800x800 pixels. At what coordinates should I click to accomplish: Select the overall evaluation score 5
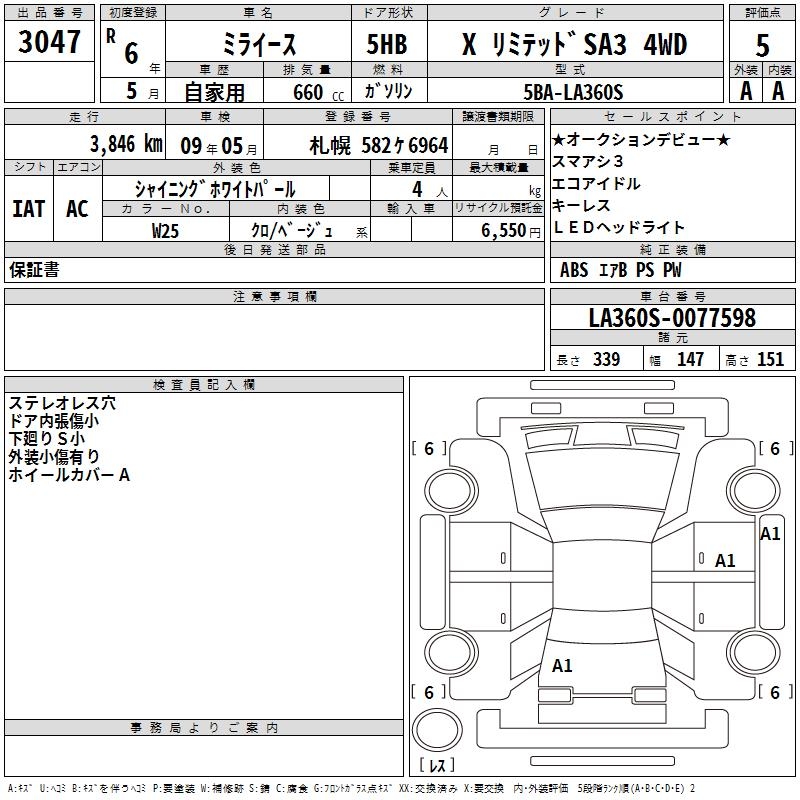pos(762,44)
